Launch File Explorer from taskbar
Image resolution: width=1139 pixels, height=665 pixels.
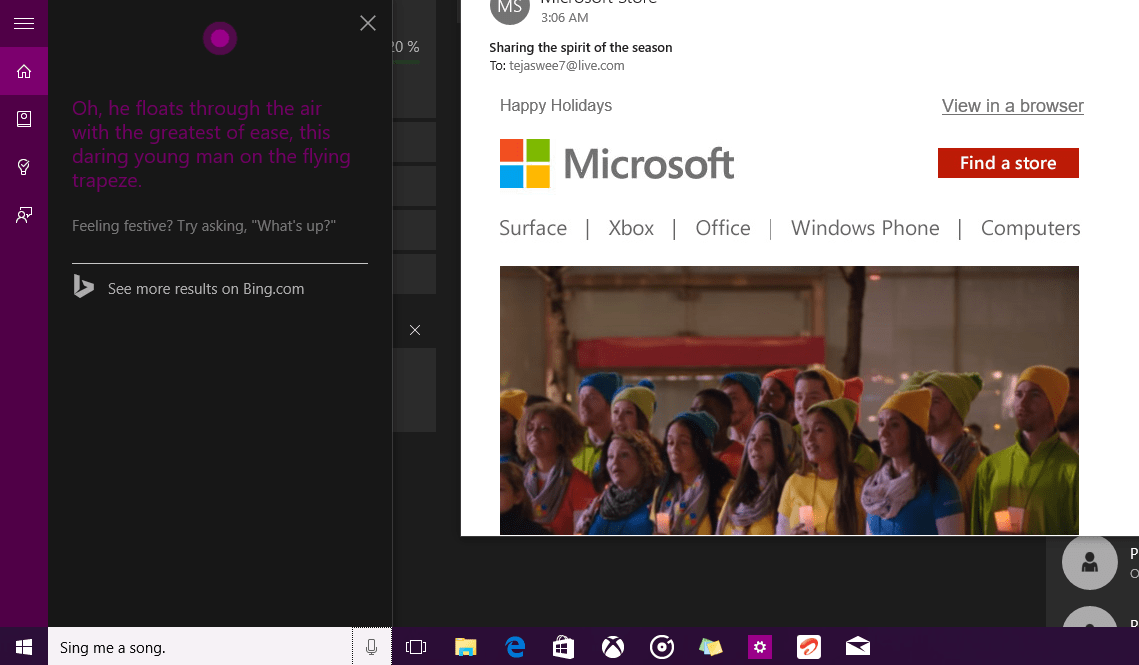tap(466, 647)
